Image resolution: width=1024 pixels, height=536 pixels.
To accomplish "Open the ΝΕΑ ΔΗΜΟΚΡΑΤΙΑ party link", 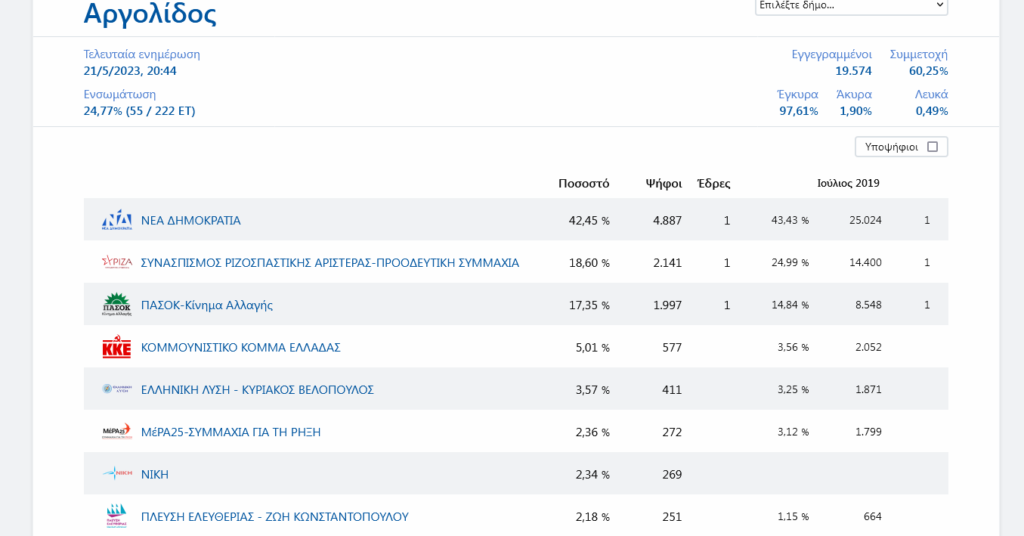I will [191, 220].
